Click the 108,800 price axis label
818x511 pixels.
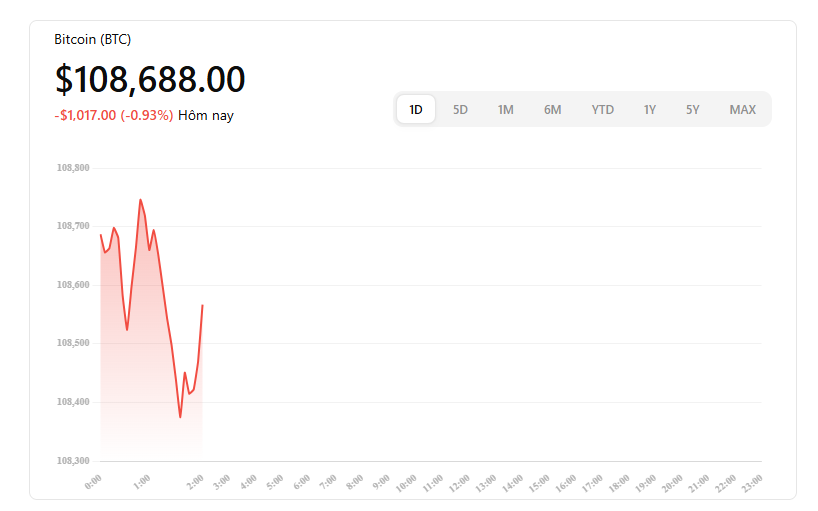pos(73,168)
